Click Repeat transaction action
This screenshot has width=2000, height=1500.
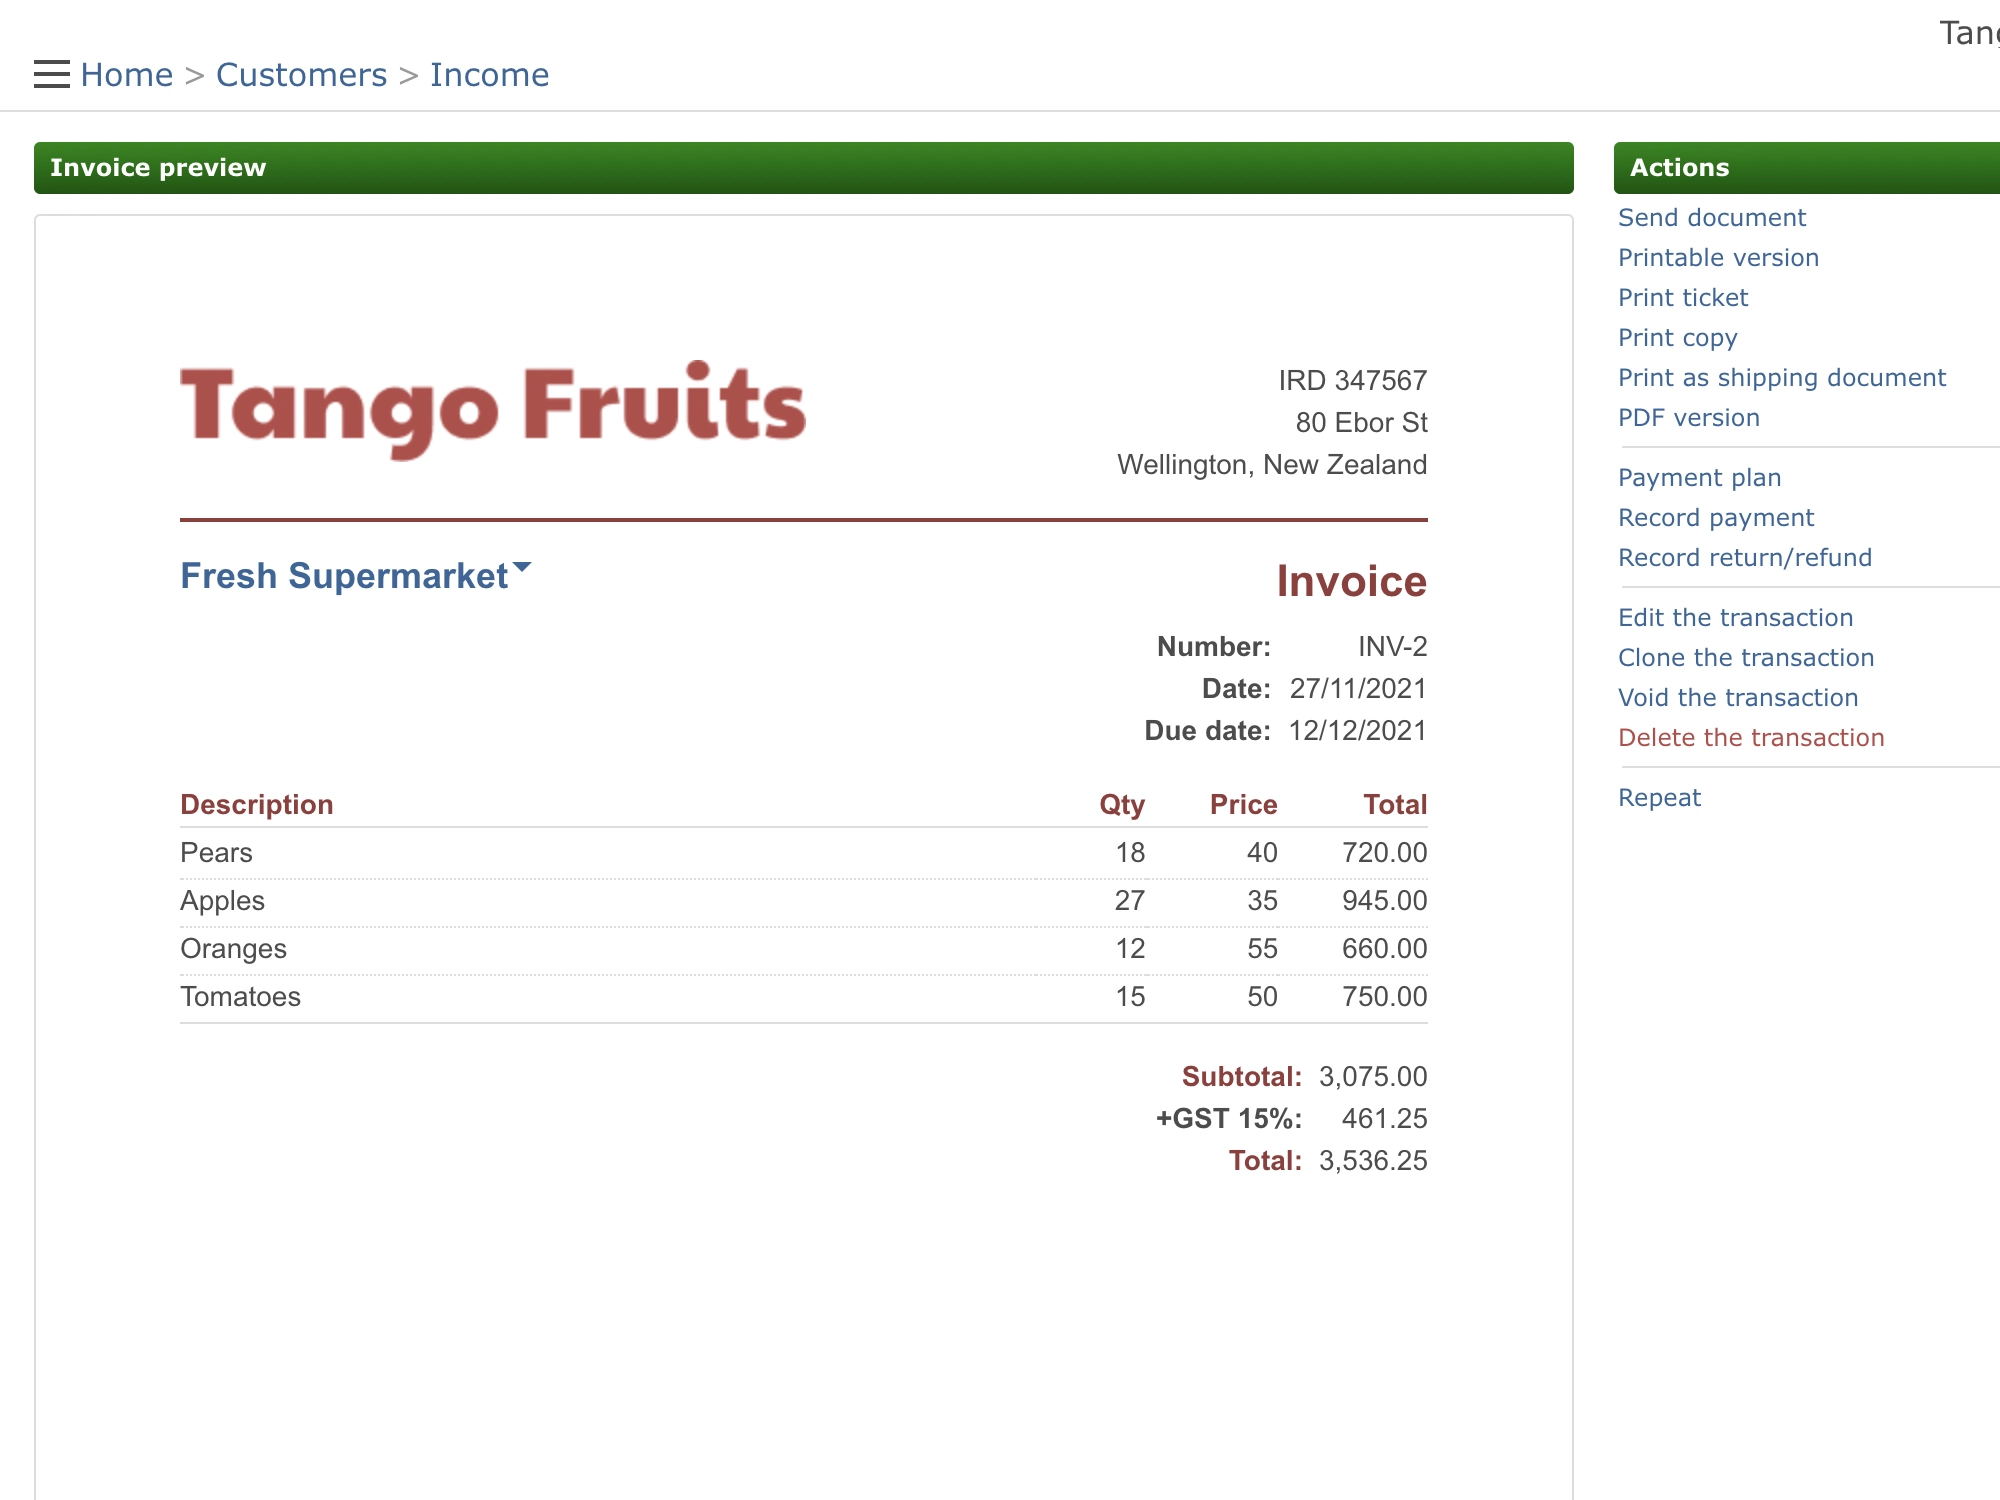click(x=1661, y=796)
